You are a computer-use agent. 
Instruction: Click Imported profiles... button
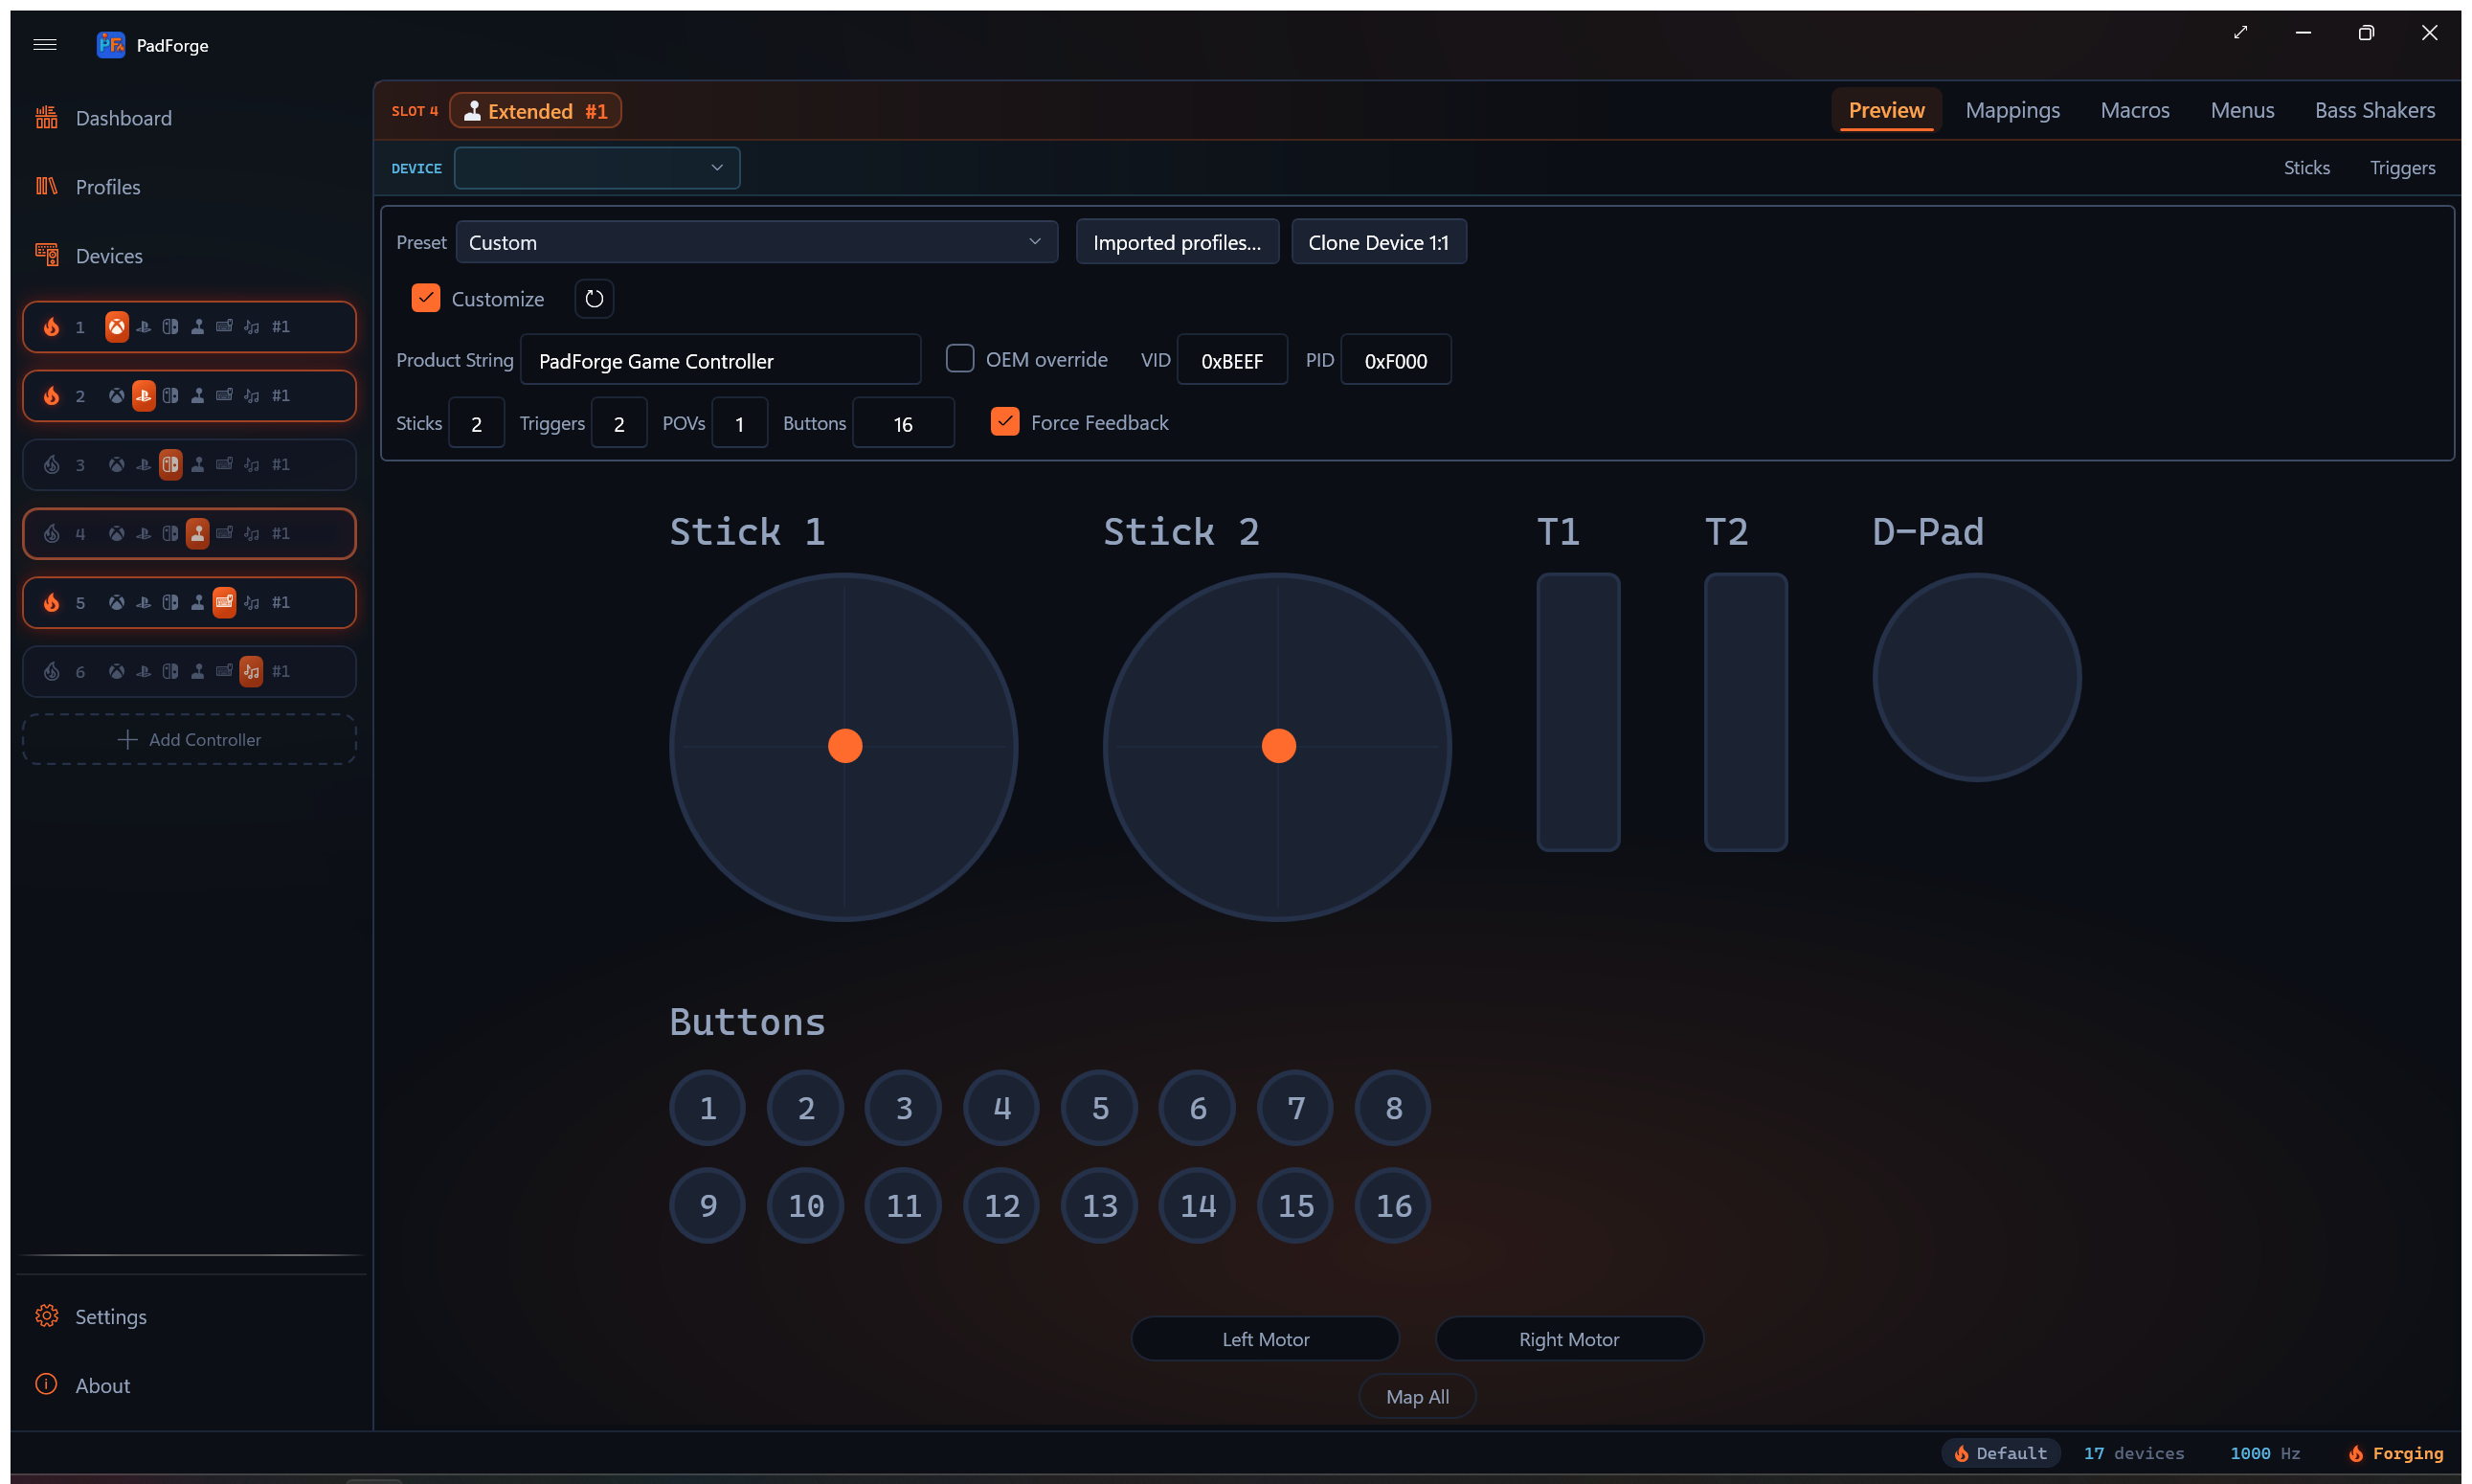(1177, 242)
